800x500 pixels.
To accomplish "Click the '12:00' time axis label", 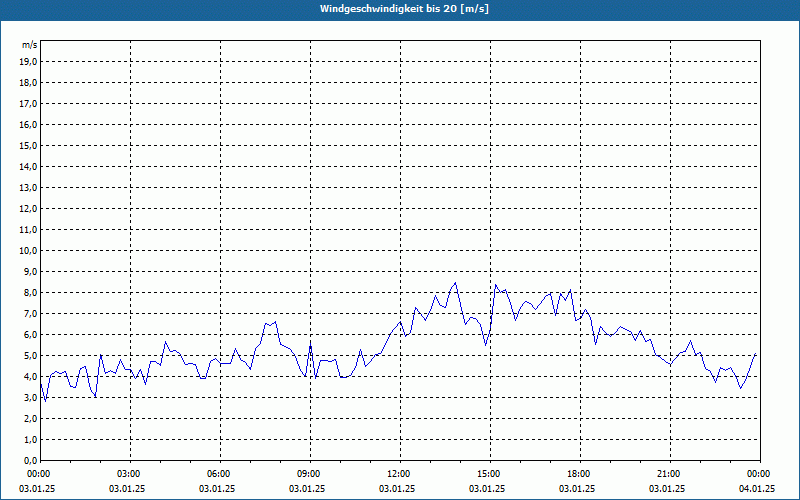I will pos(399,474).
